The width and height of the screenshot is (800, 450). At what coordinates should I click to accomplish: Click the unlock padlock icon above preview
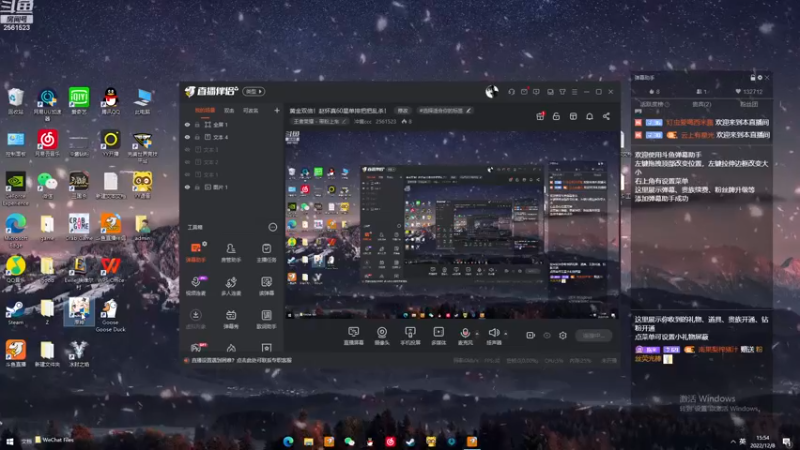556,116
